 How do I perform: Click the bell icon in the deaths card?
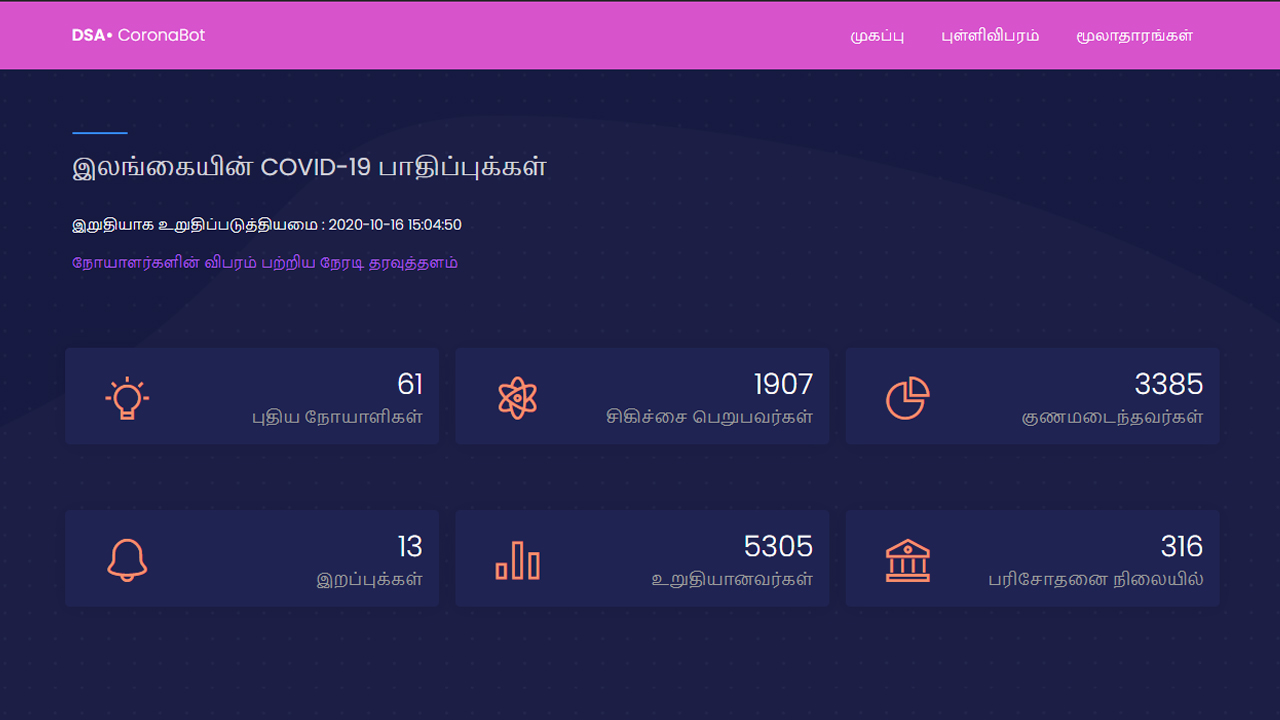click(127, 560)
